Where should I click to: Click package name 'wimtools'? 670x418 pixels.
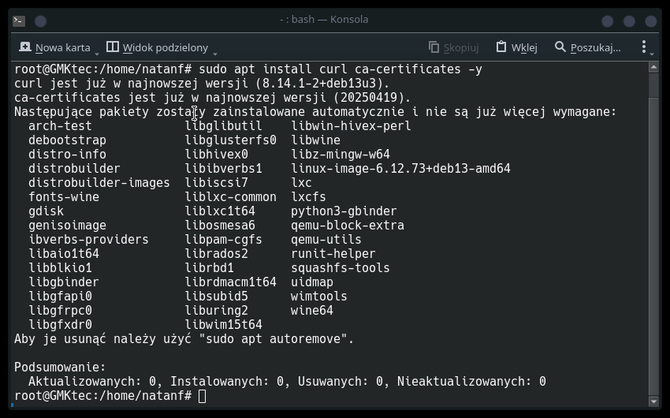[319, 296]
